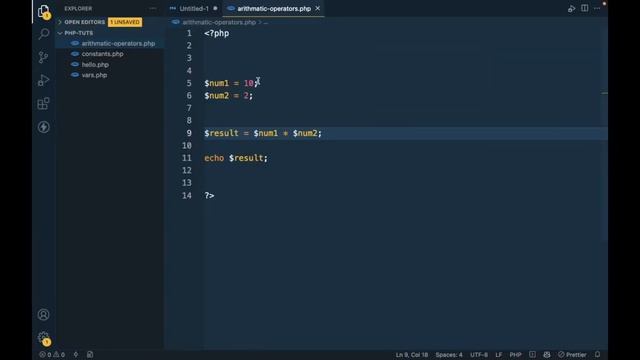
Task: Open the Accounts menu icon
Action: point(43,315)
